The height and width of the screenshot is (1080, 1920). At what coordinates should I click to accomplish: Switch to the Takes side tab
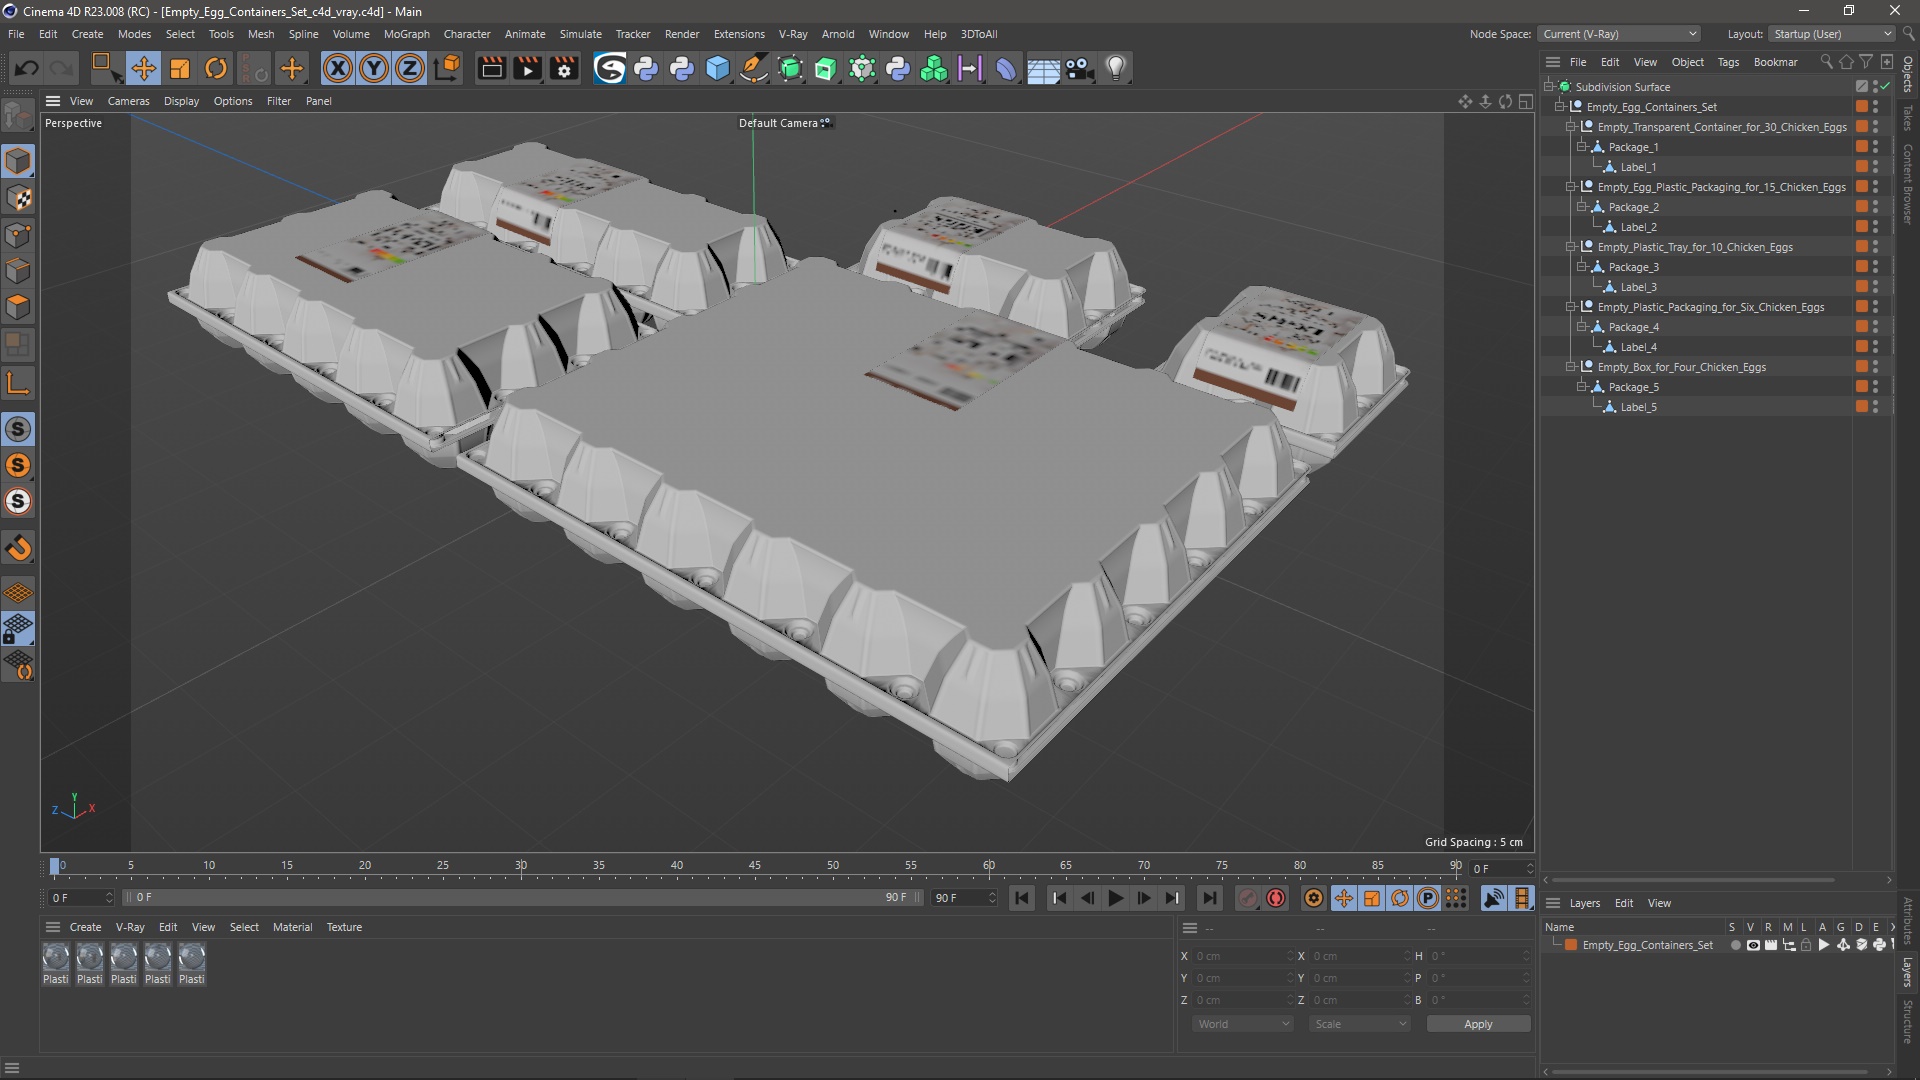pos(1908,118)
